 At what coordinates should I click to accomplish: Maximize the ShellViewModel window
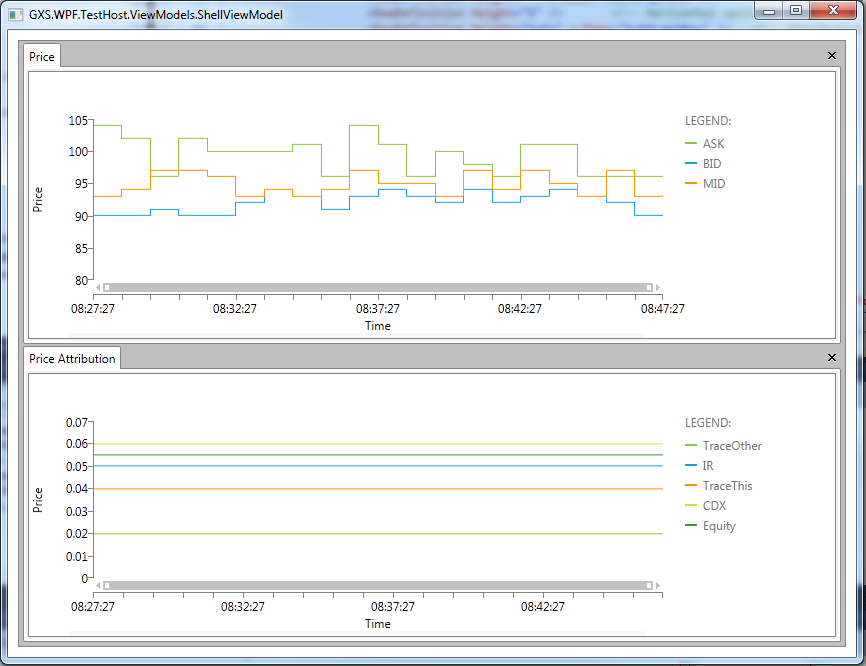(796, 10)
